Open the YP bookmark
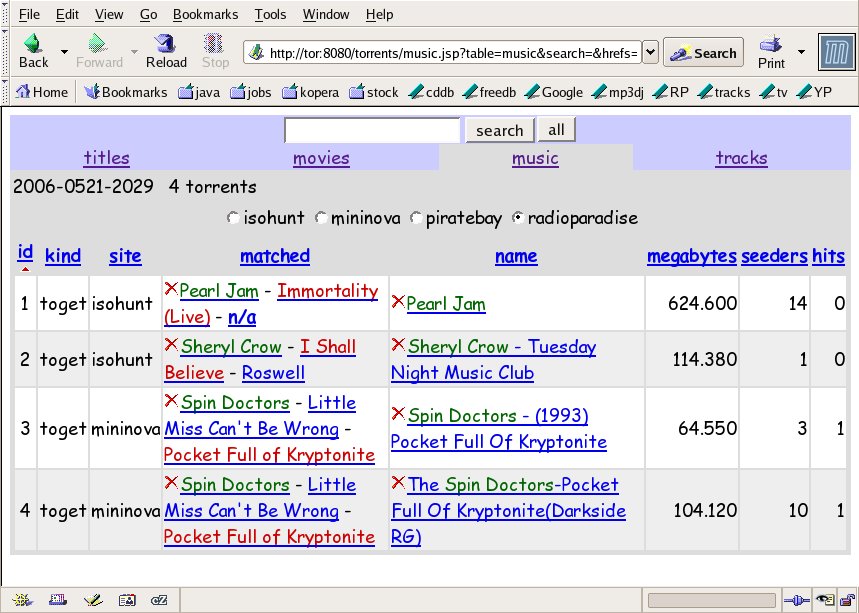 (815, 92)
